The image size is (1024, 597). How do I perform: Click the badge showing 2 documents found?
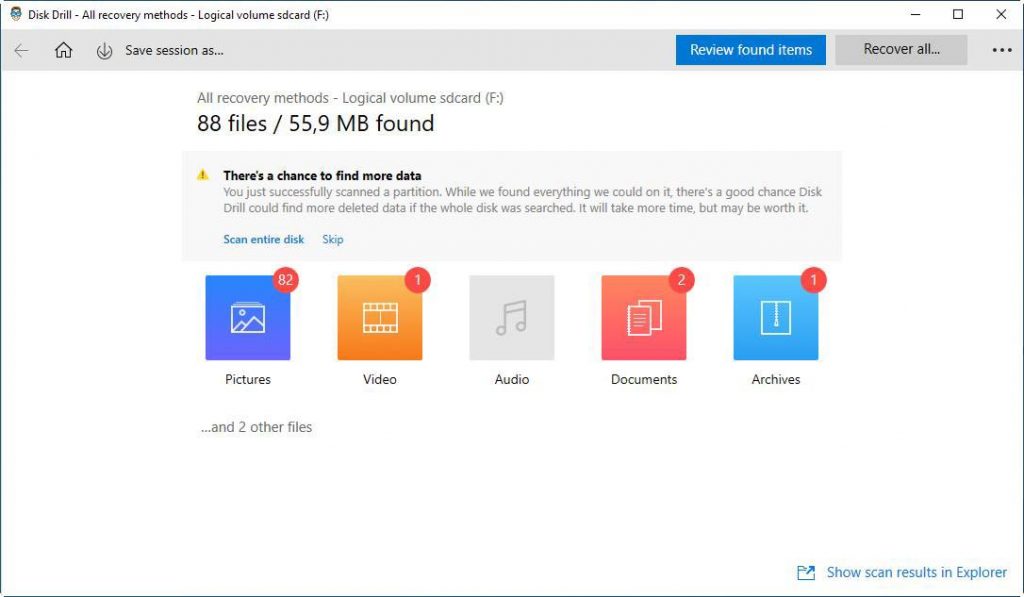tap(681, 281)
